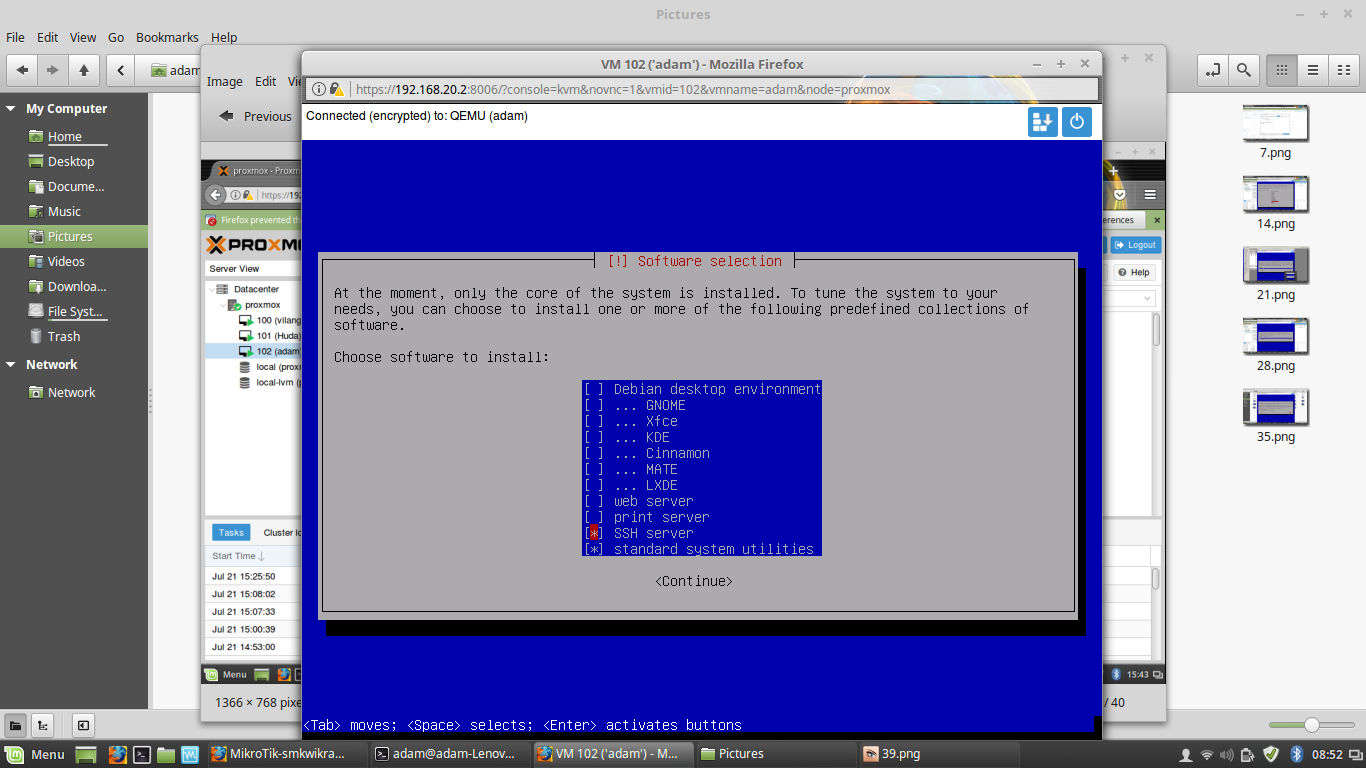Collapse the Datacenter tree node
1366x768 pixels.
212,289
